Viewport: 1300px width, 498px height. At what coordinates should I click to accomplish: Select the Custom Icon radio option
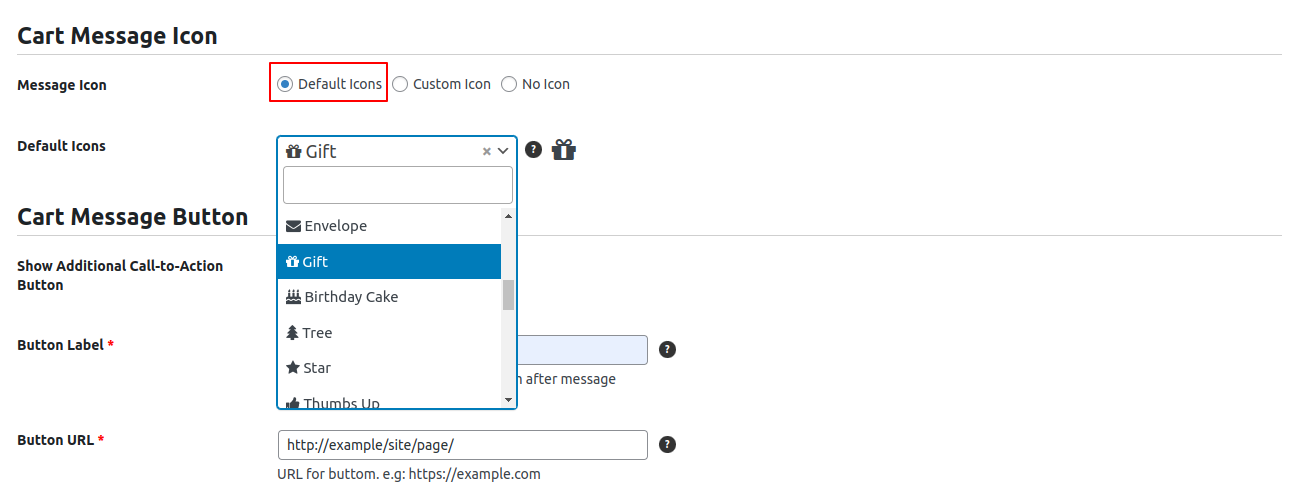400,84
